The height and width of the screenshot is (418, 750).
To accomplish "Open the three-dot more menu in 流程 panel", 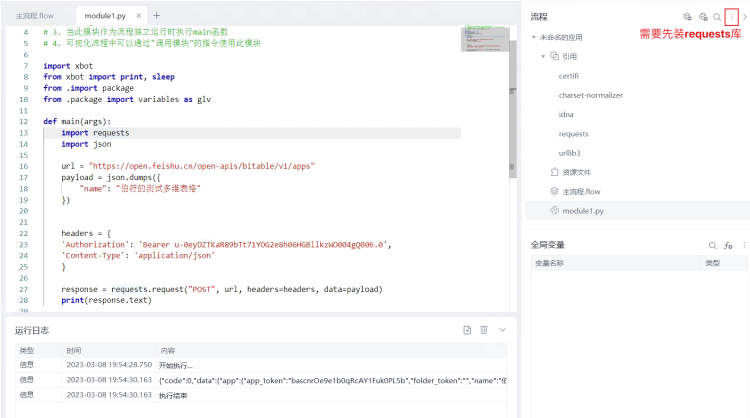I will point(731,17).
